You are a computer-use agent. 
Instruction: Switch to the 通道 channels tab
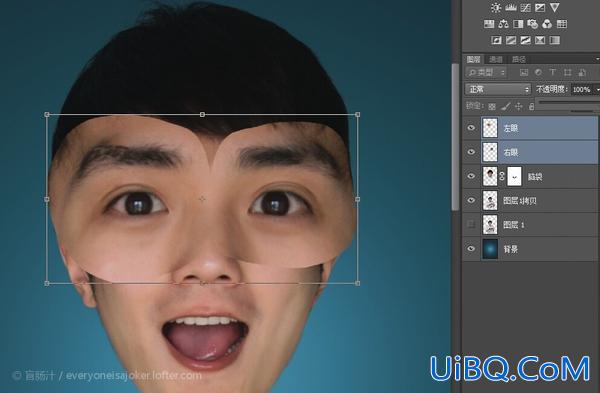(496, 59)
